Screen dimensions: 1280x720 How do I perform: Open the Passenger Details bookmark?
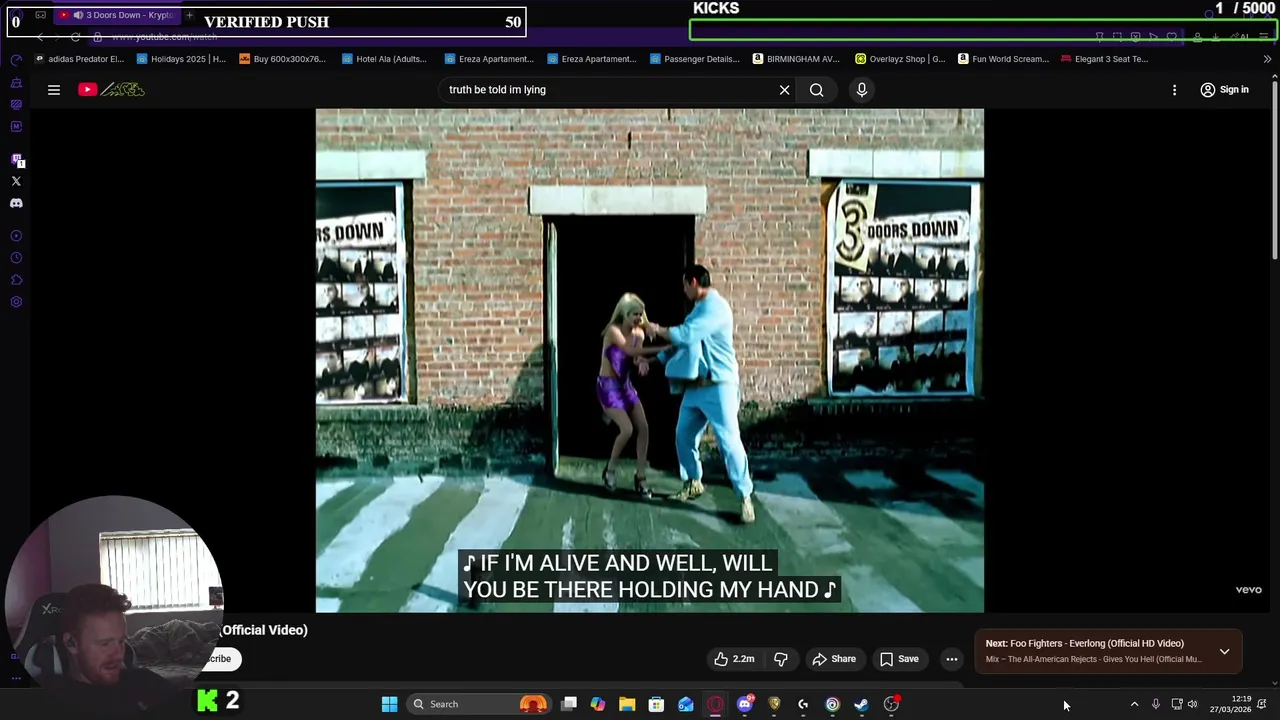(x=694, y=59)
